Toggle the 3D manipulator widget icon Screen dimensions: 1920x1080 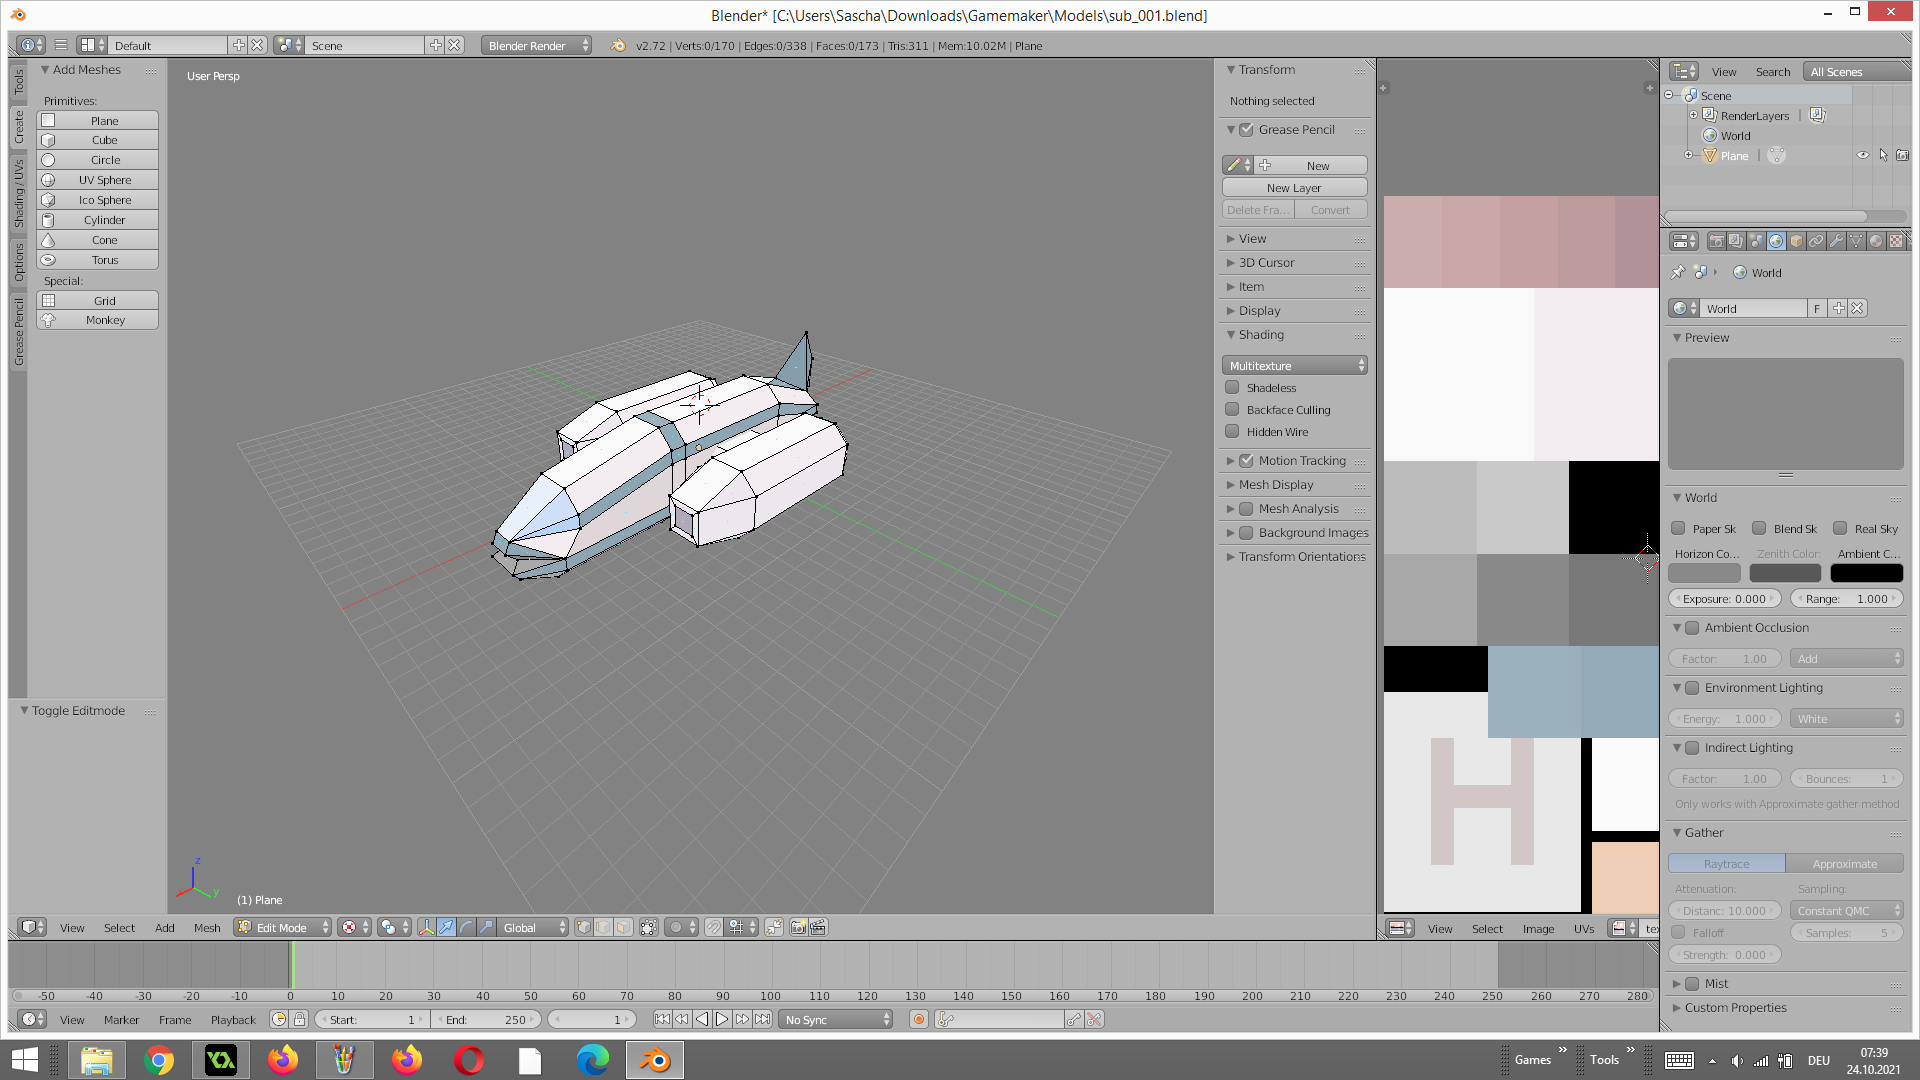click(x=426, y=927)
